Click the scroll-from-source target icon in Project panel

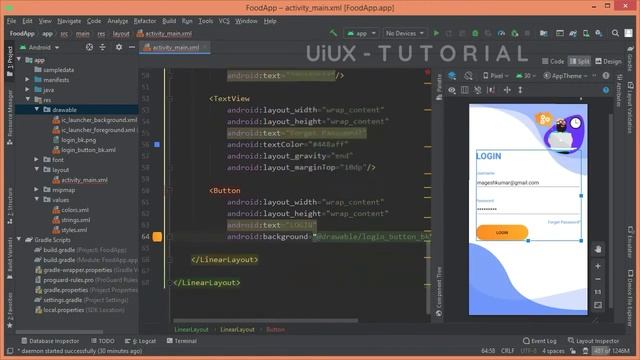click(x=89, y=47)
